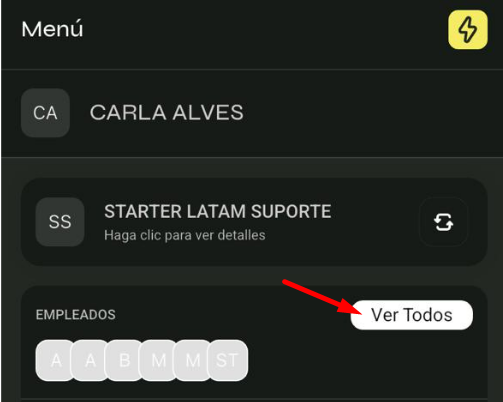Image resolution: width=503 pixels, height=402 pixels.
Task: Click the second M employee avatar
Action: click(193, 360)
